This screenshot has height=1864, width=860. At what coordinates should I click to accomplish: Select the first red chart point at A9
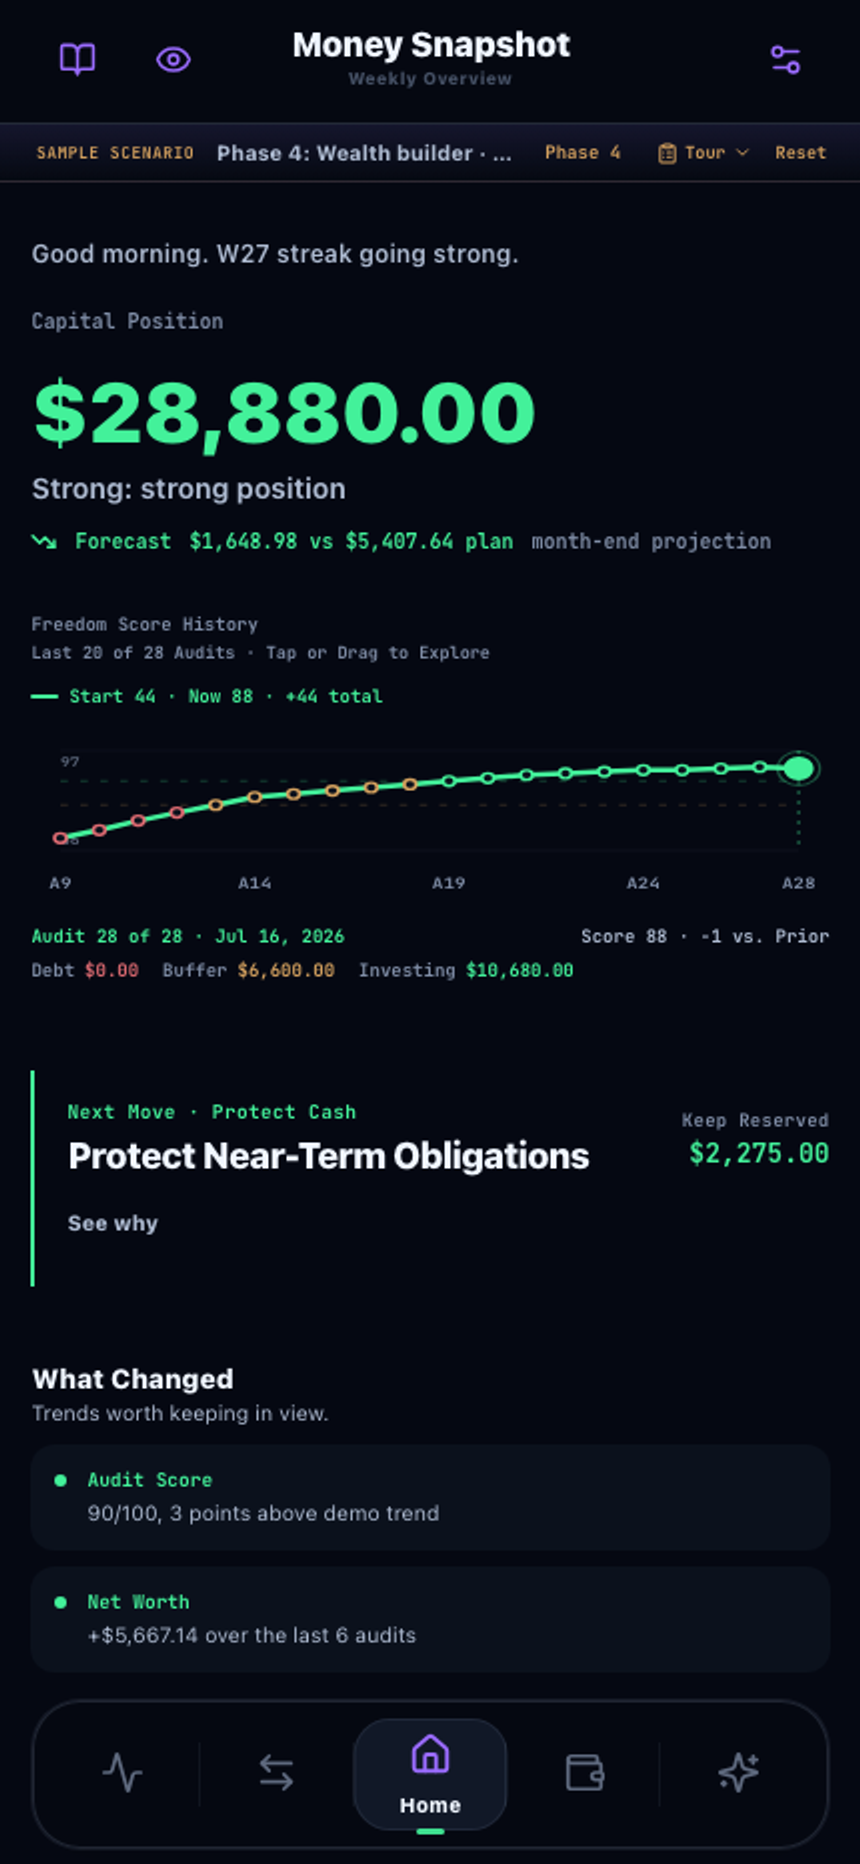pos(60,838)
